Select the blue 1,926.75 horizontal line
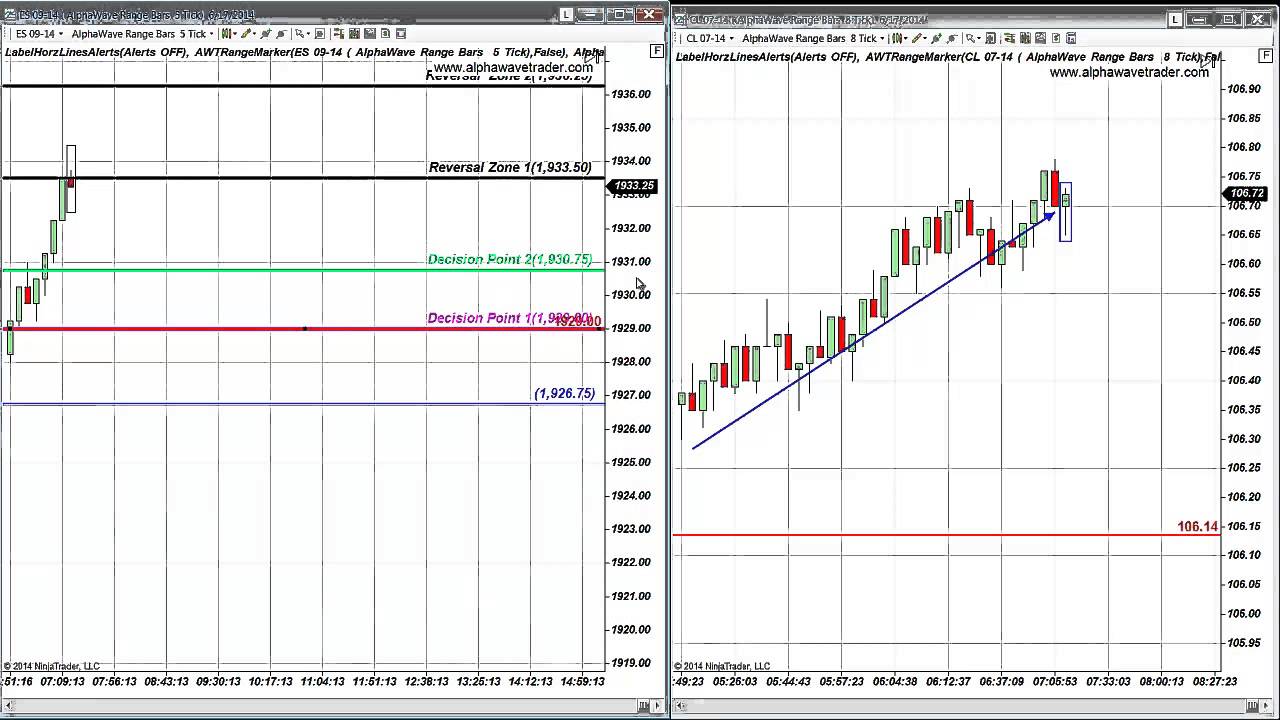This screenshot has height=720, width=1280. tap(303, 404)
